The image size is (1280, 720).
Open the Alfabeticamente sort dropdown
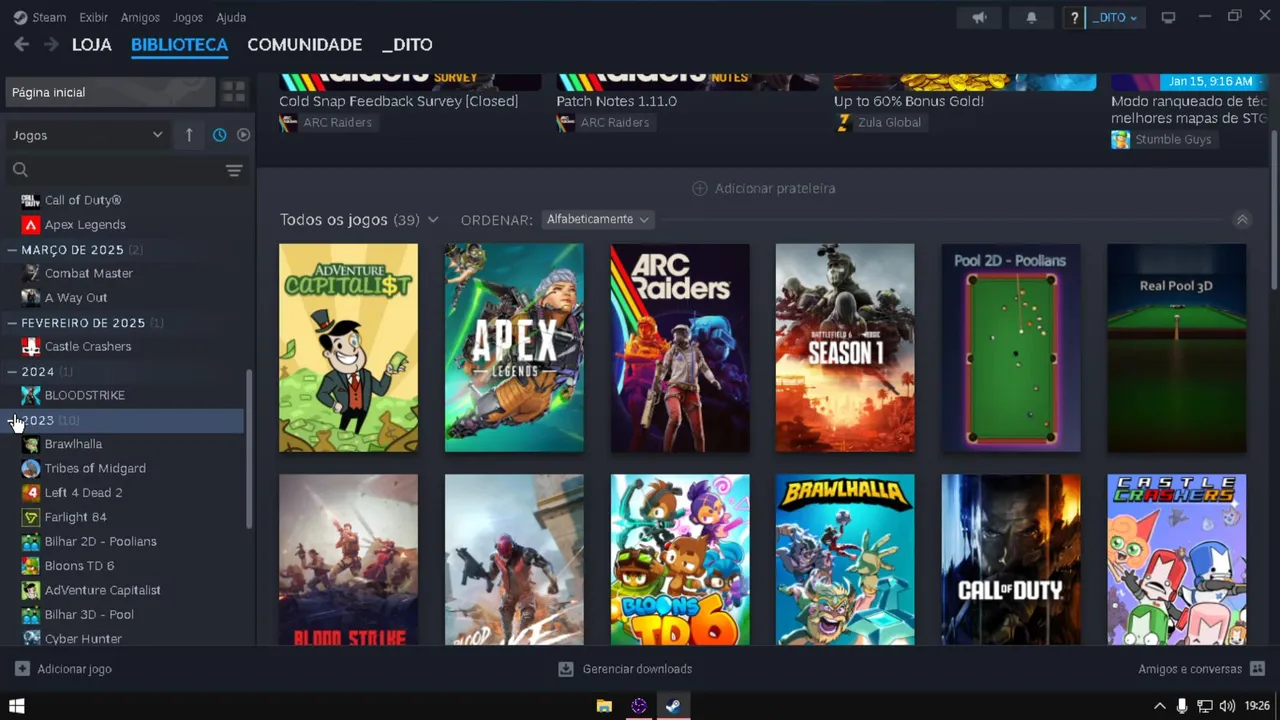click(x=598, y=219)
